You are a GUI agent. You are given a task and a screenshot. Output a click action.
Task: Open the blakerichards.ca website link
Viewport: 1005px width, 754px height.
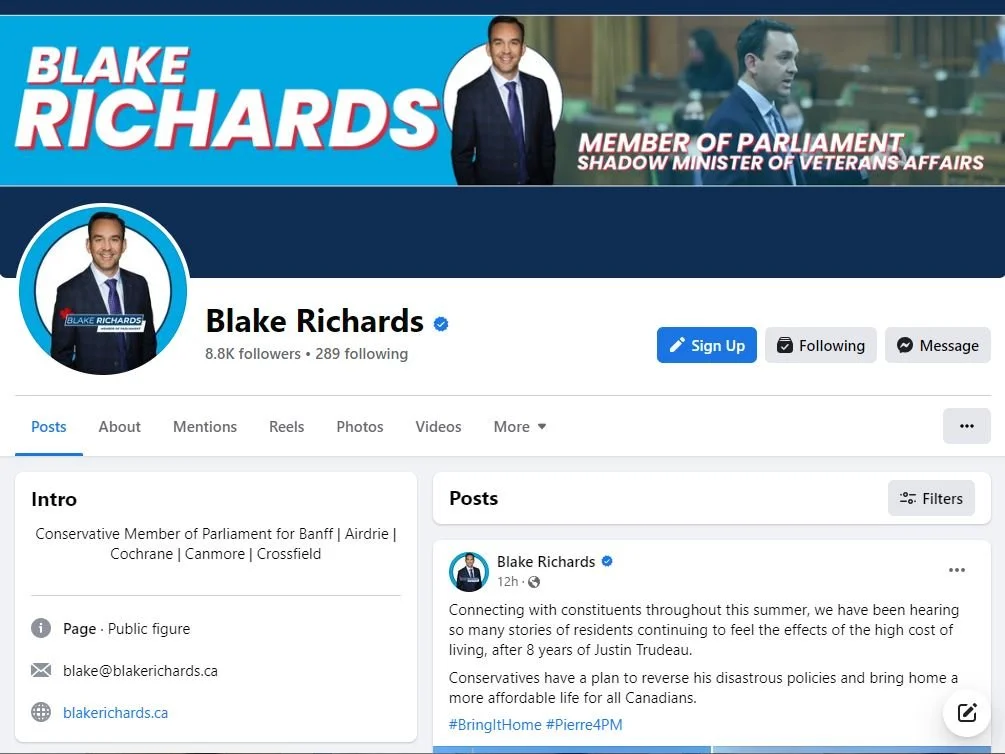point(115,712)
